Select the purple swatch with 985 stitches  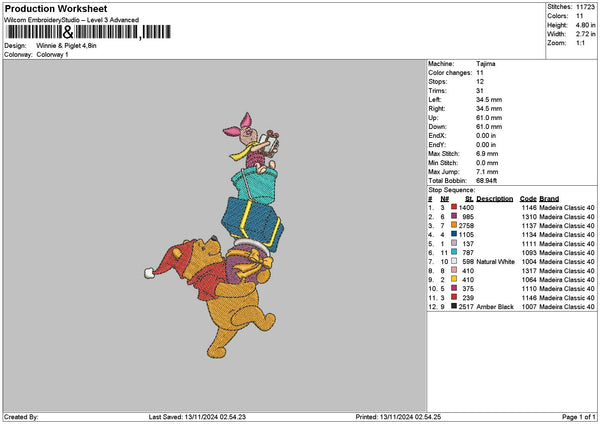click(x=454, y=215)
